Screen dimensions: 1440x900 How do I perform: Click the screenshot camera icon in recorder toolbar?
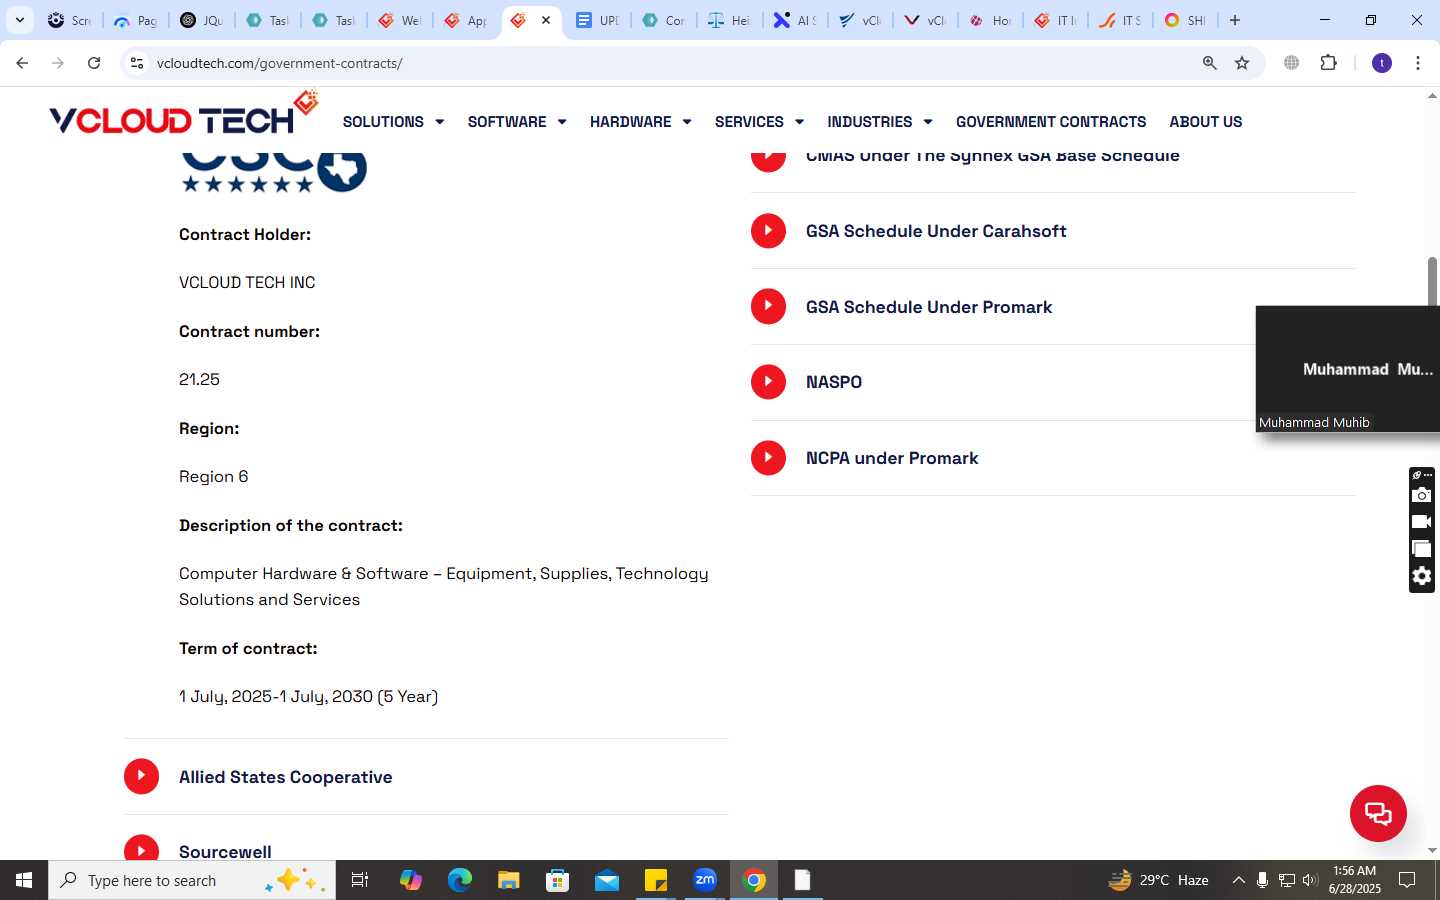coord(1421,495)
